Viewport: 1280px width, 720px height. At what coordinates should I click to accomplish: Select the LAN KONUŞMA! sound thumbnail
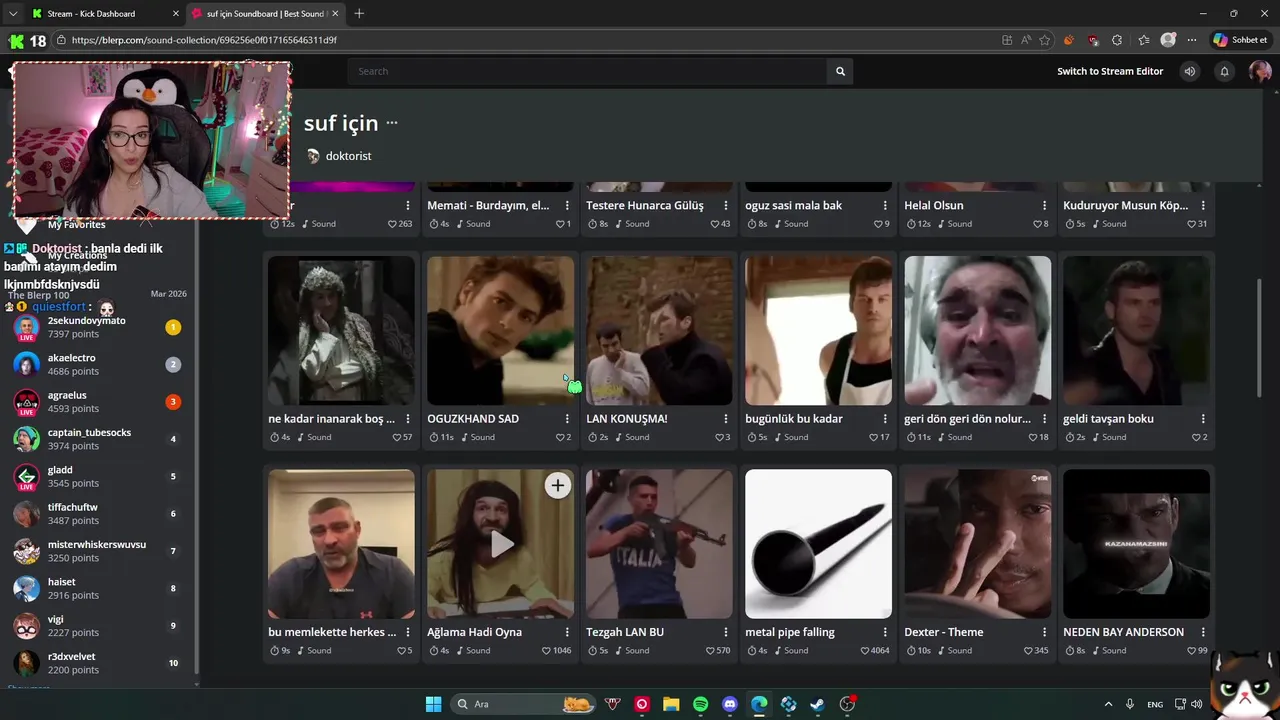(x=659, y=330)
